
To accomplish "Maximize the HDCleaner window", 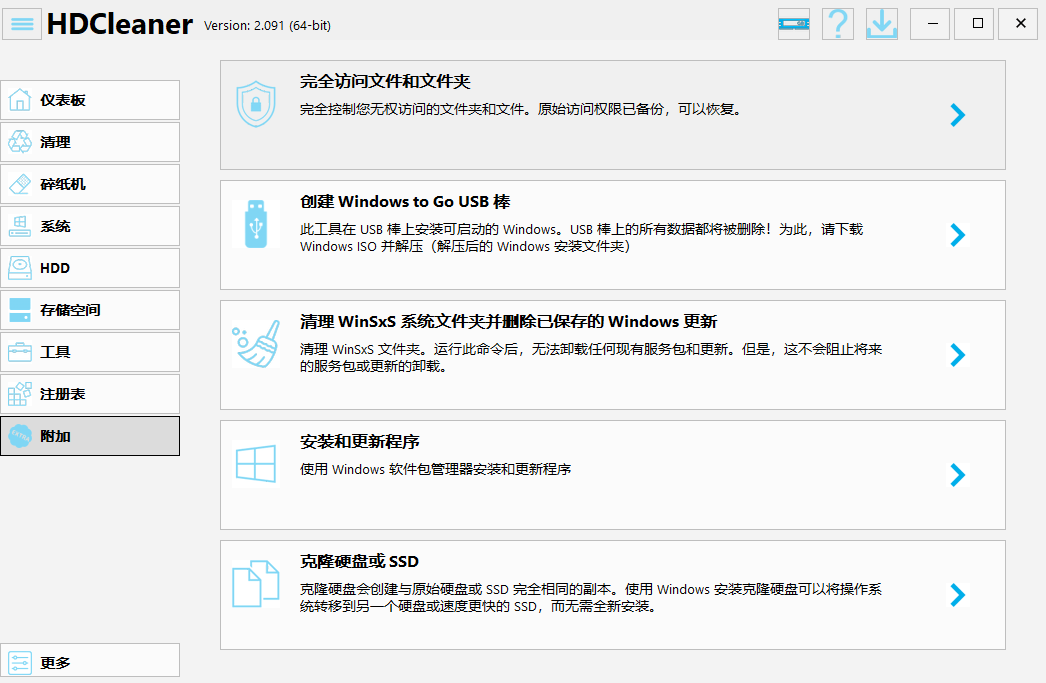I will coord(974,24).
